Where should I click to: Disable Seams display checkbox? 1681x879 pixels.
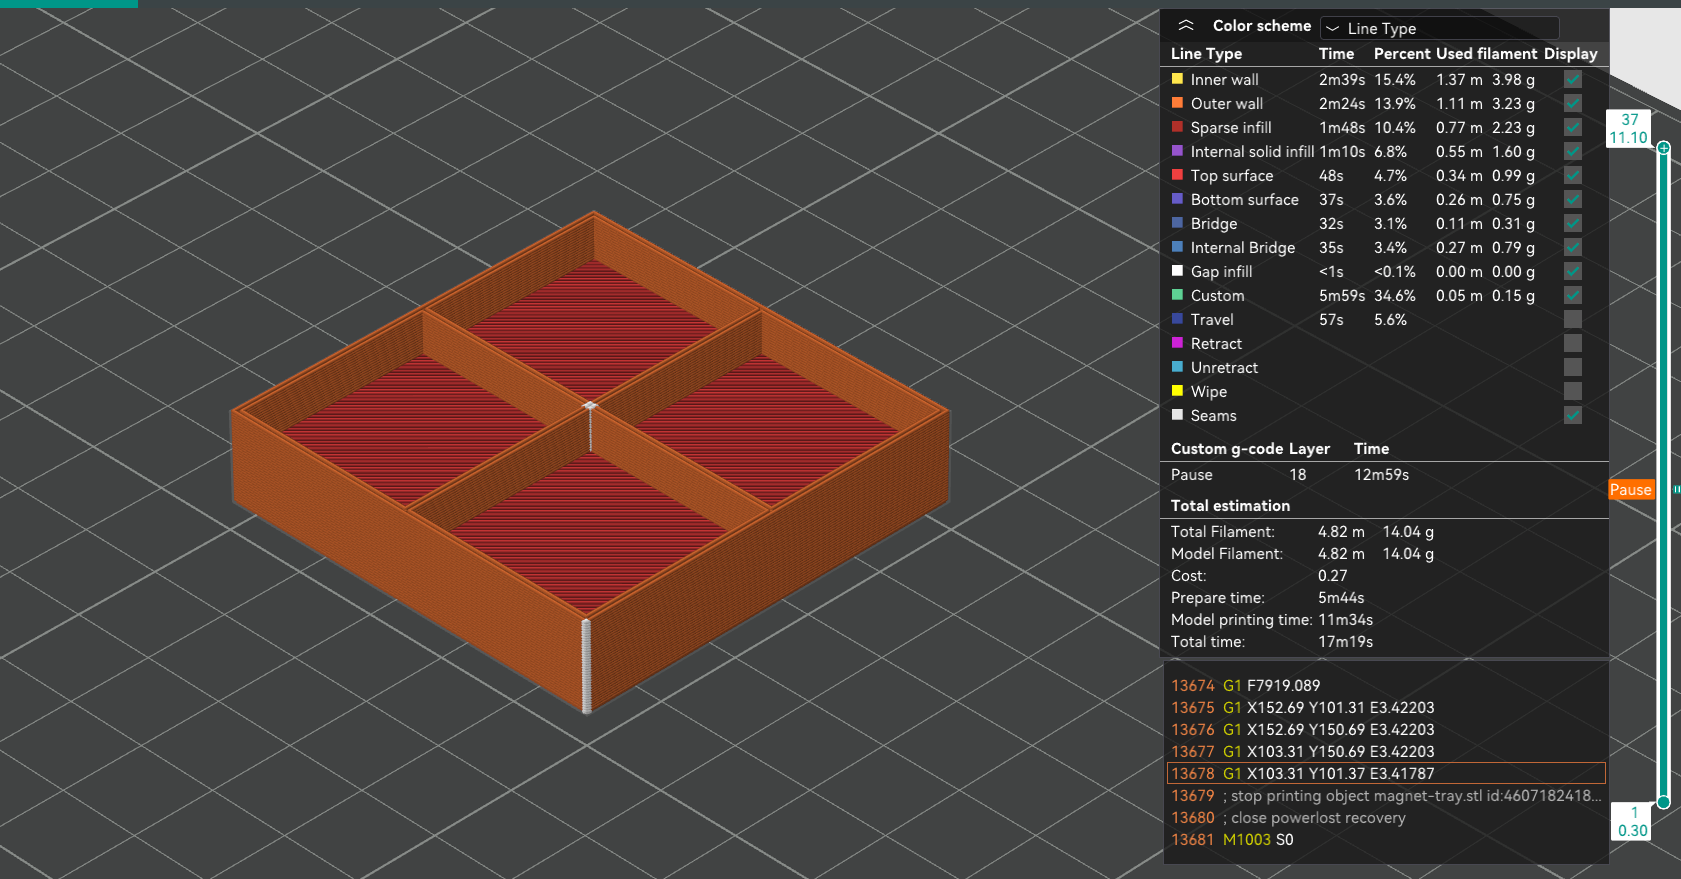point(1573,416)
